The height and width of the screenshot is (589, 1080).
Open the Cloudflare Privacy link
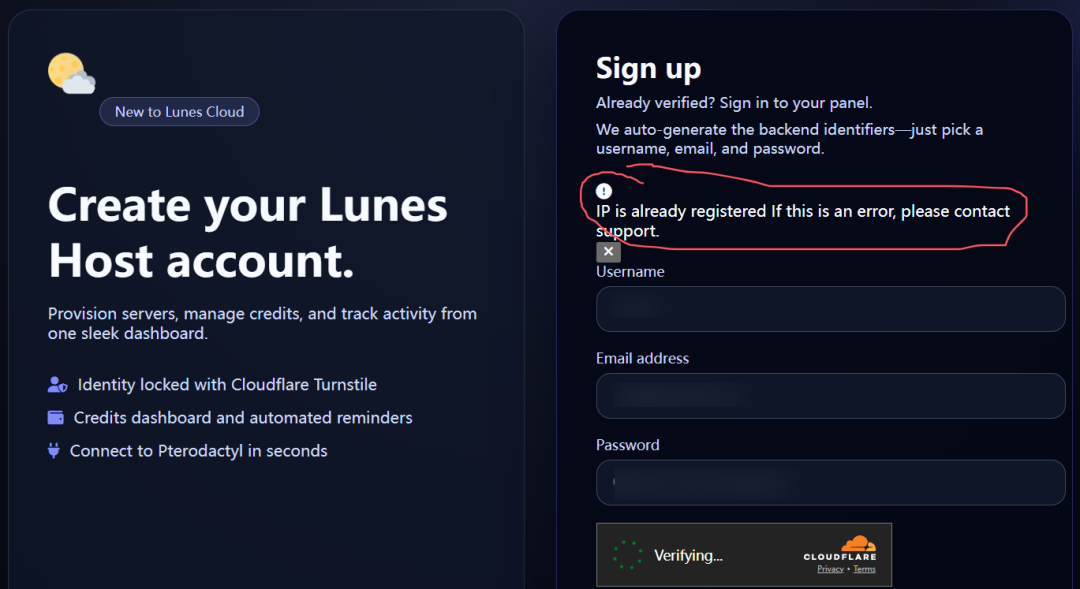(830, 569)
